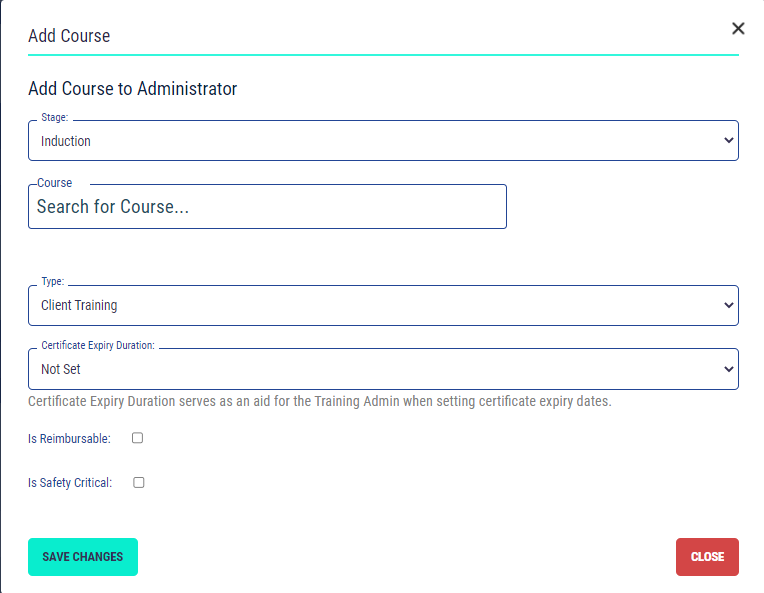Click the 'Certificate Expiry Duration:' field label
764x593 pixels.
pos(98,345)
